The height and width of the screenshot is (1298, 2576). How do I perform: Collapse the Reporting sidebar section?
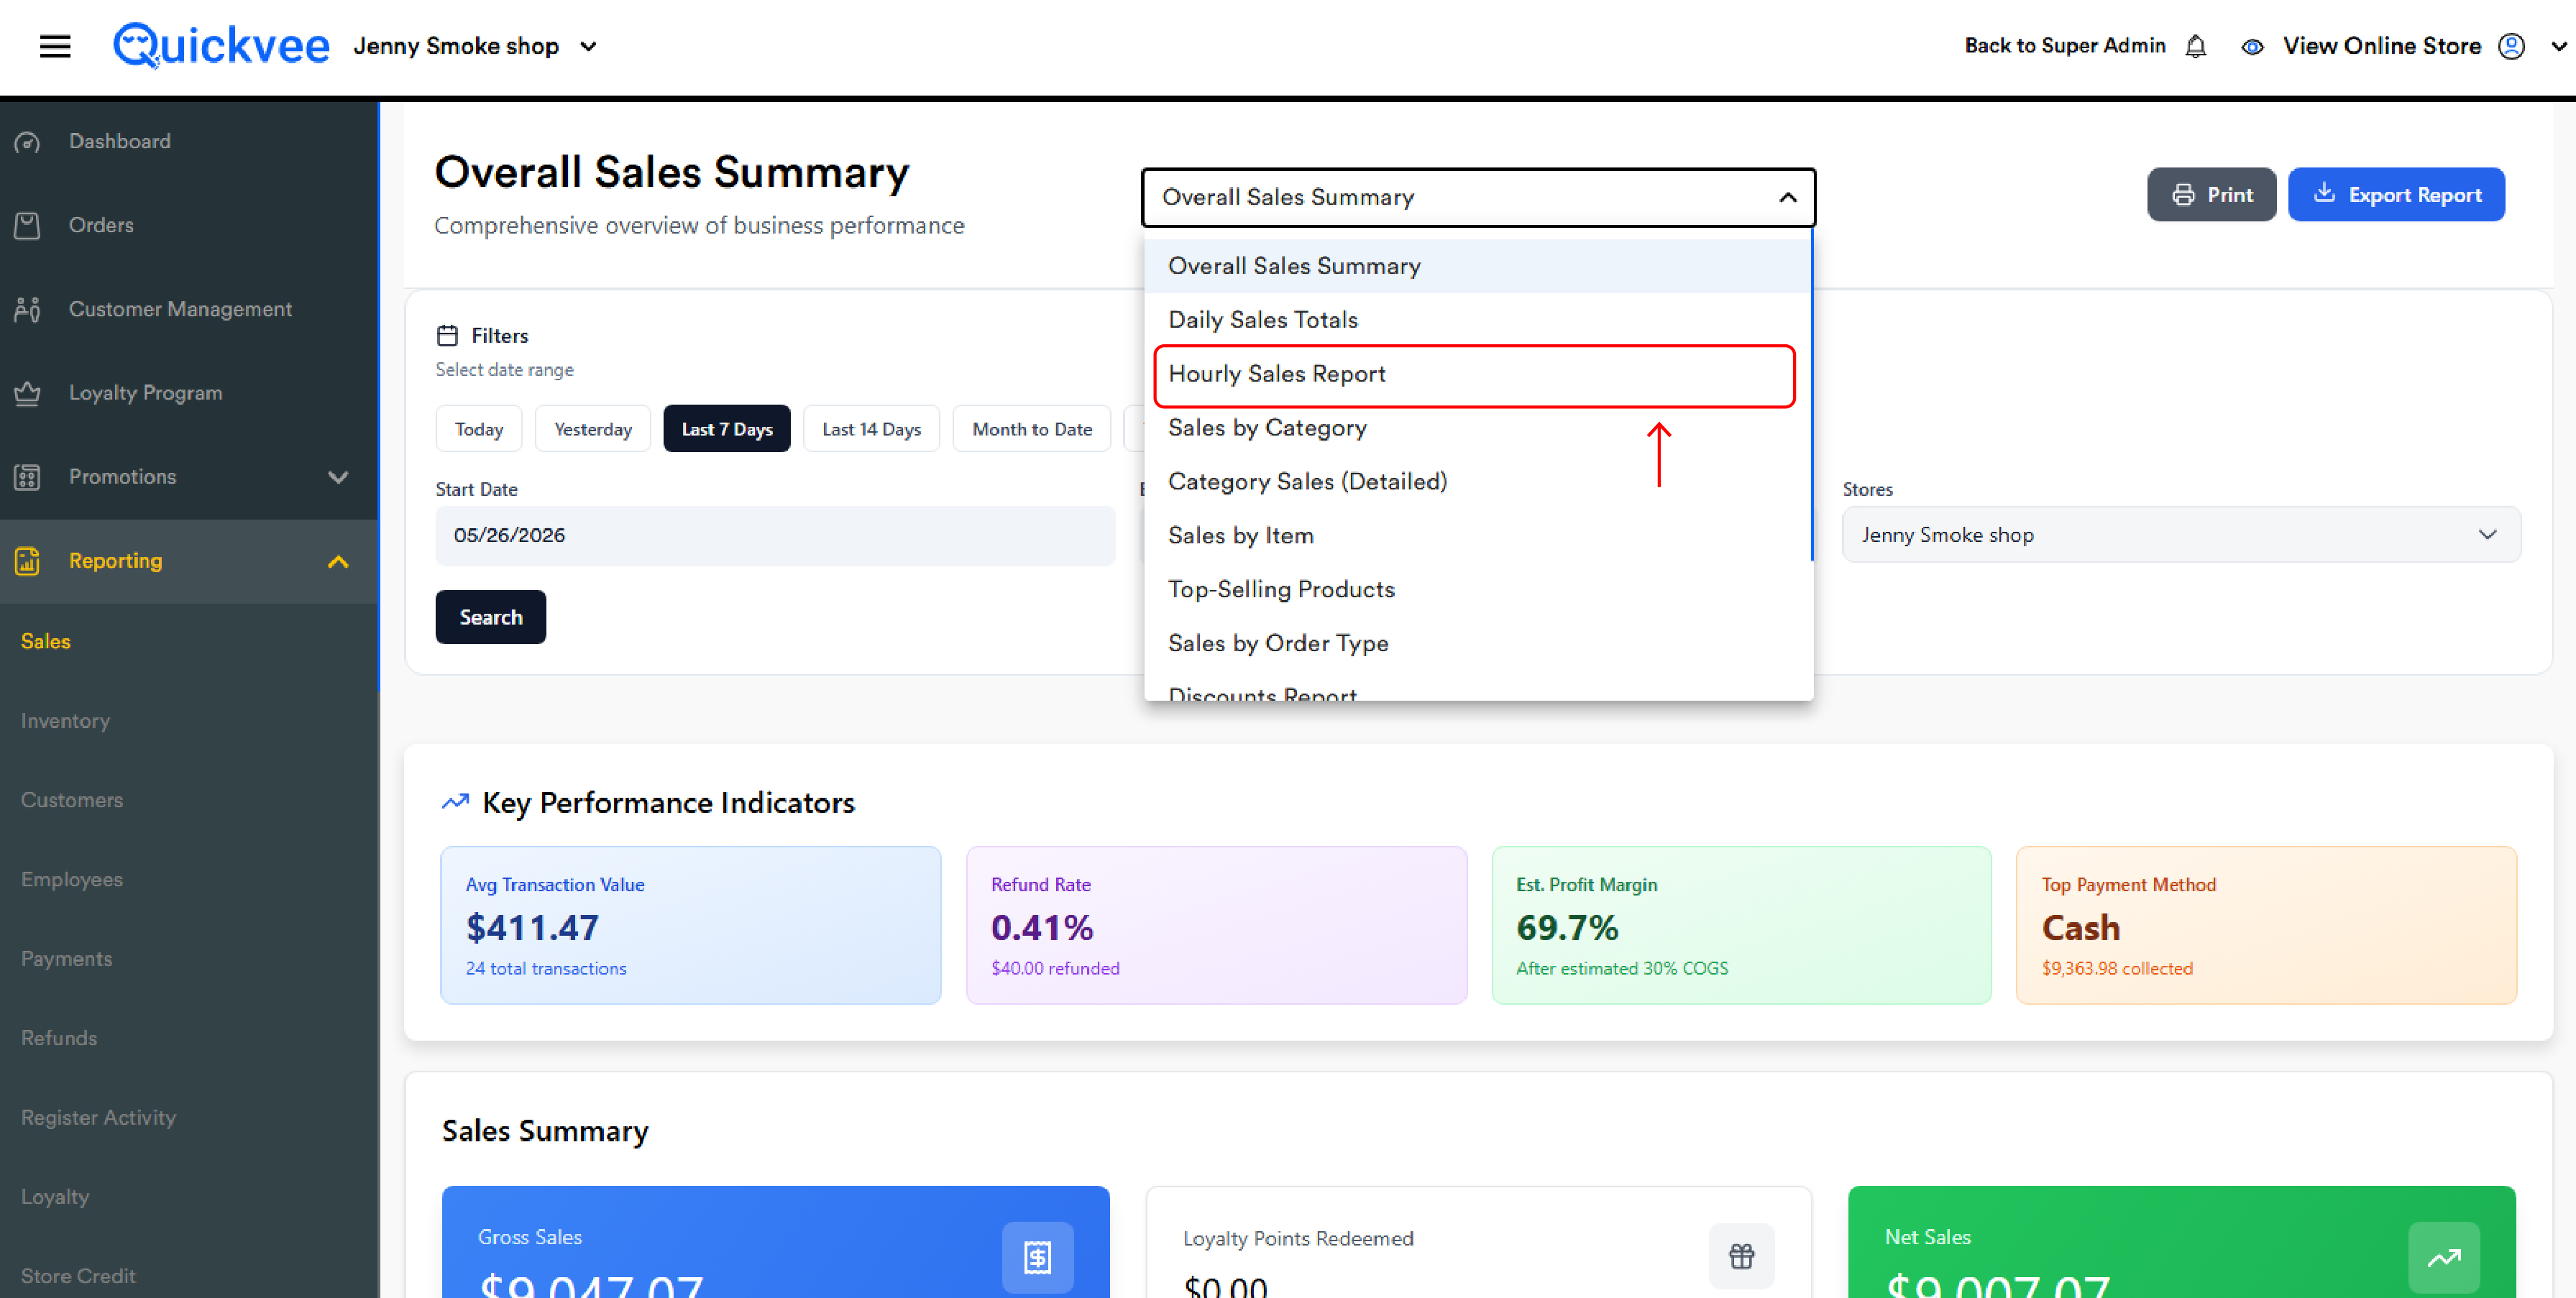tap(338, 561)
